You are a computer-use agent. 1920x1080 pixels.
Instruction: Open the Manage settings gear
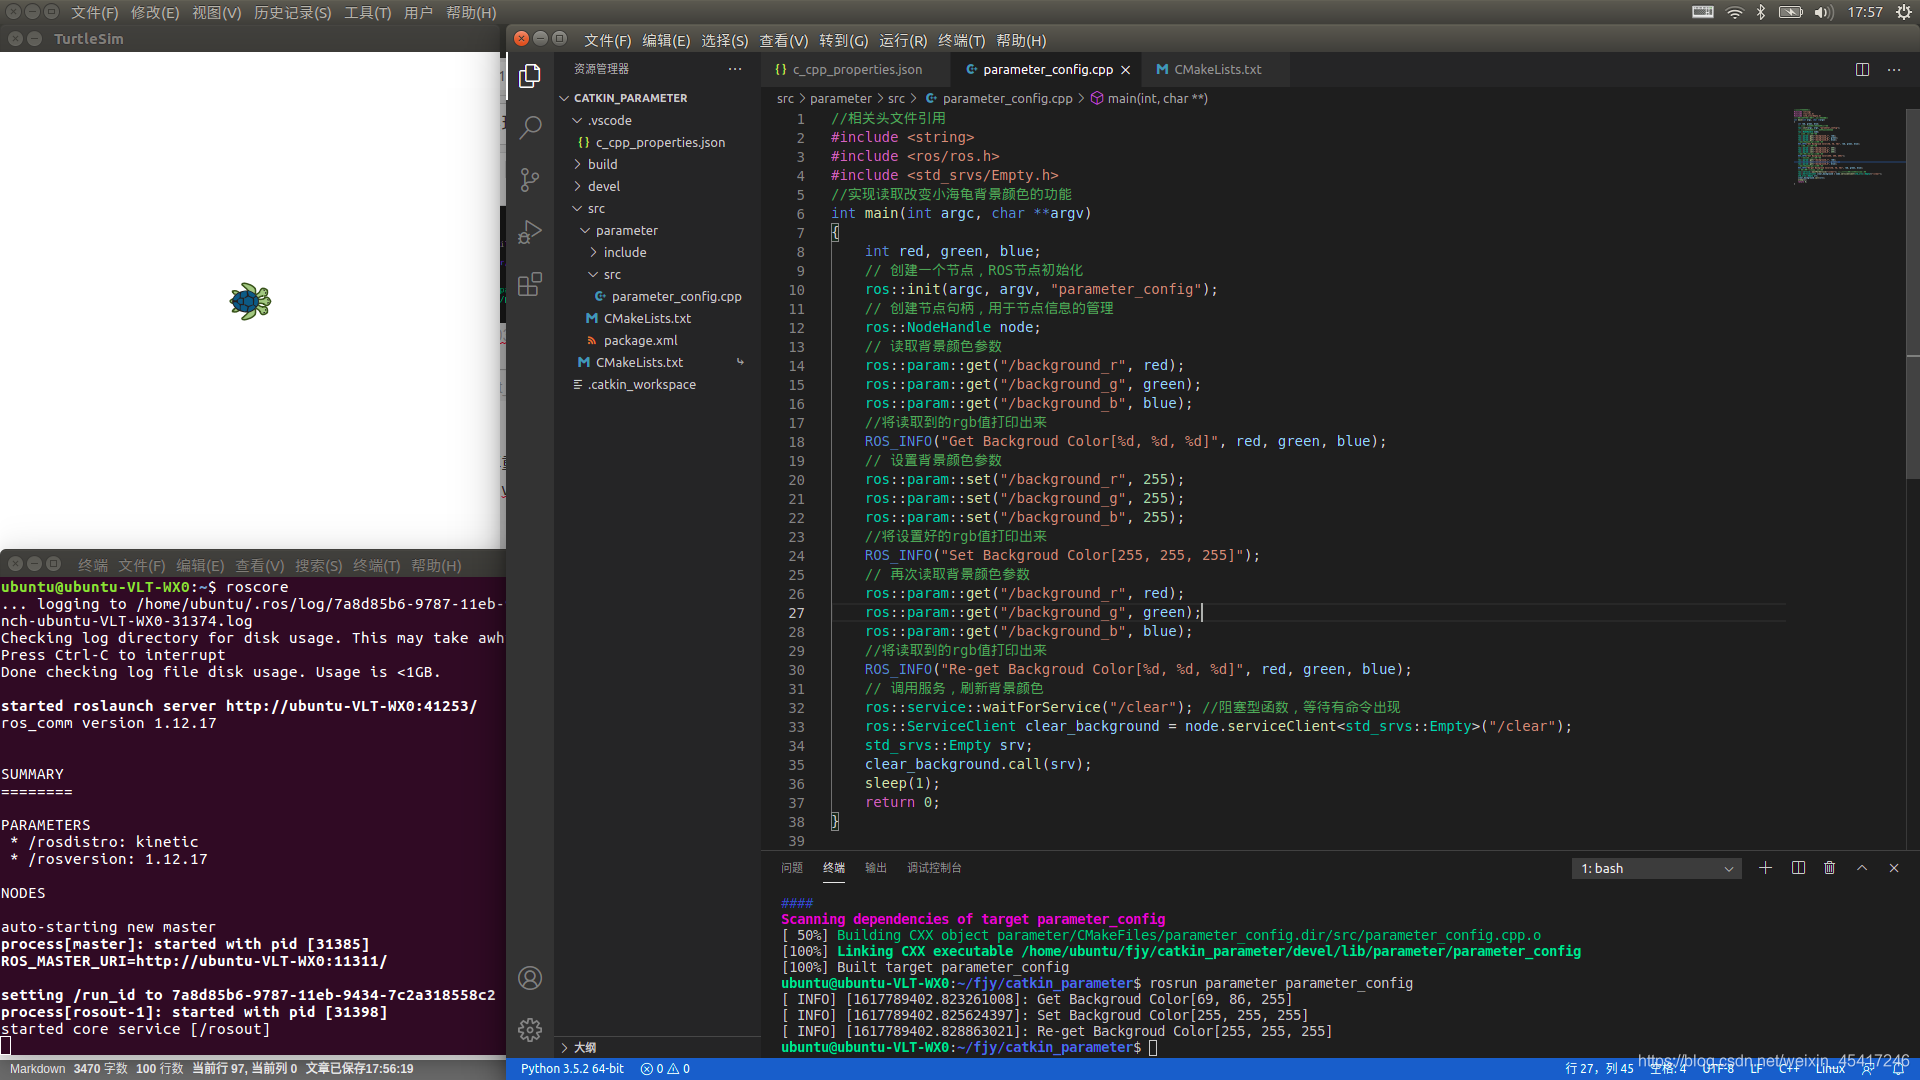click(530, 1029)
